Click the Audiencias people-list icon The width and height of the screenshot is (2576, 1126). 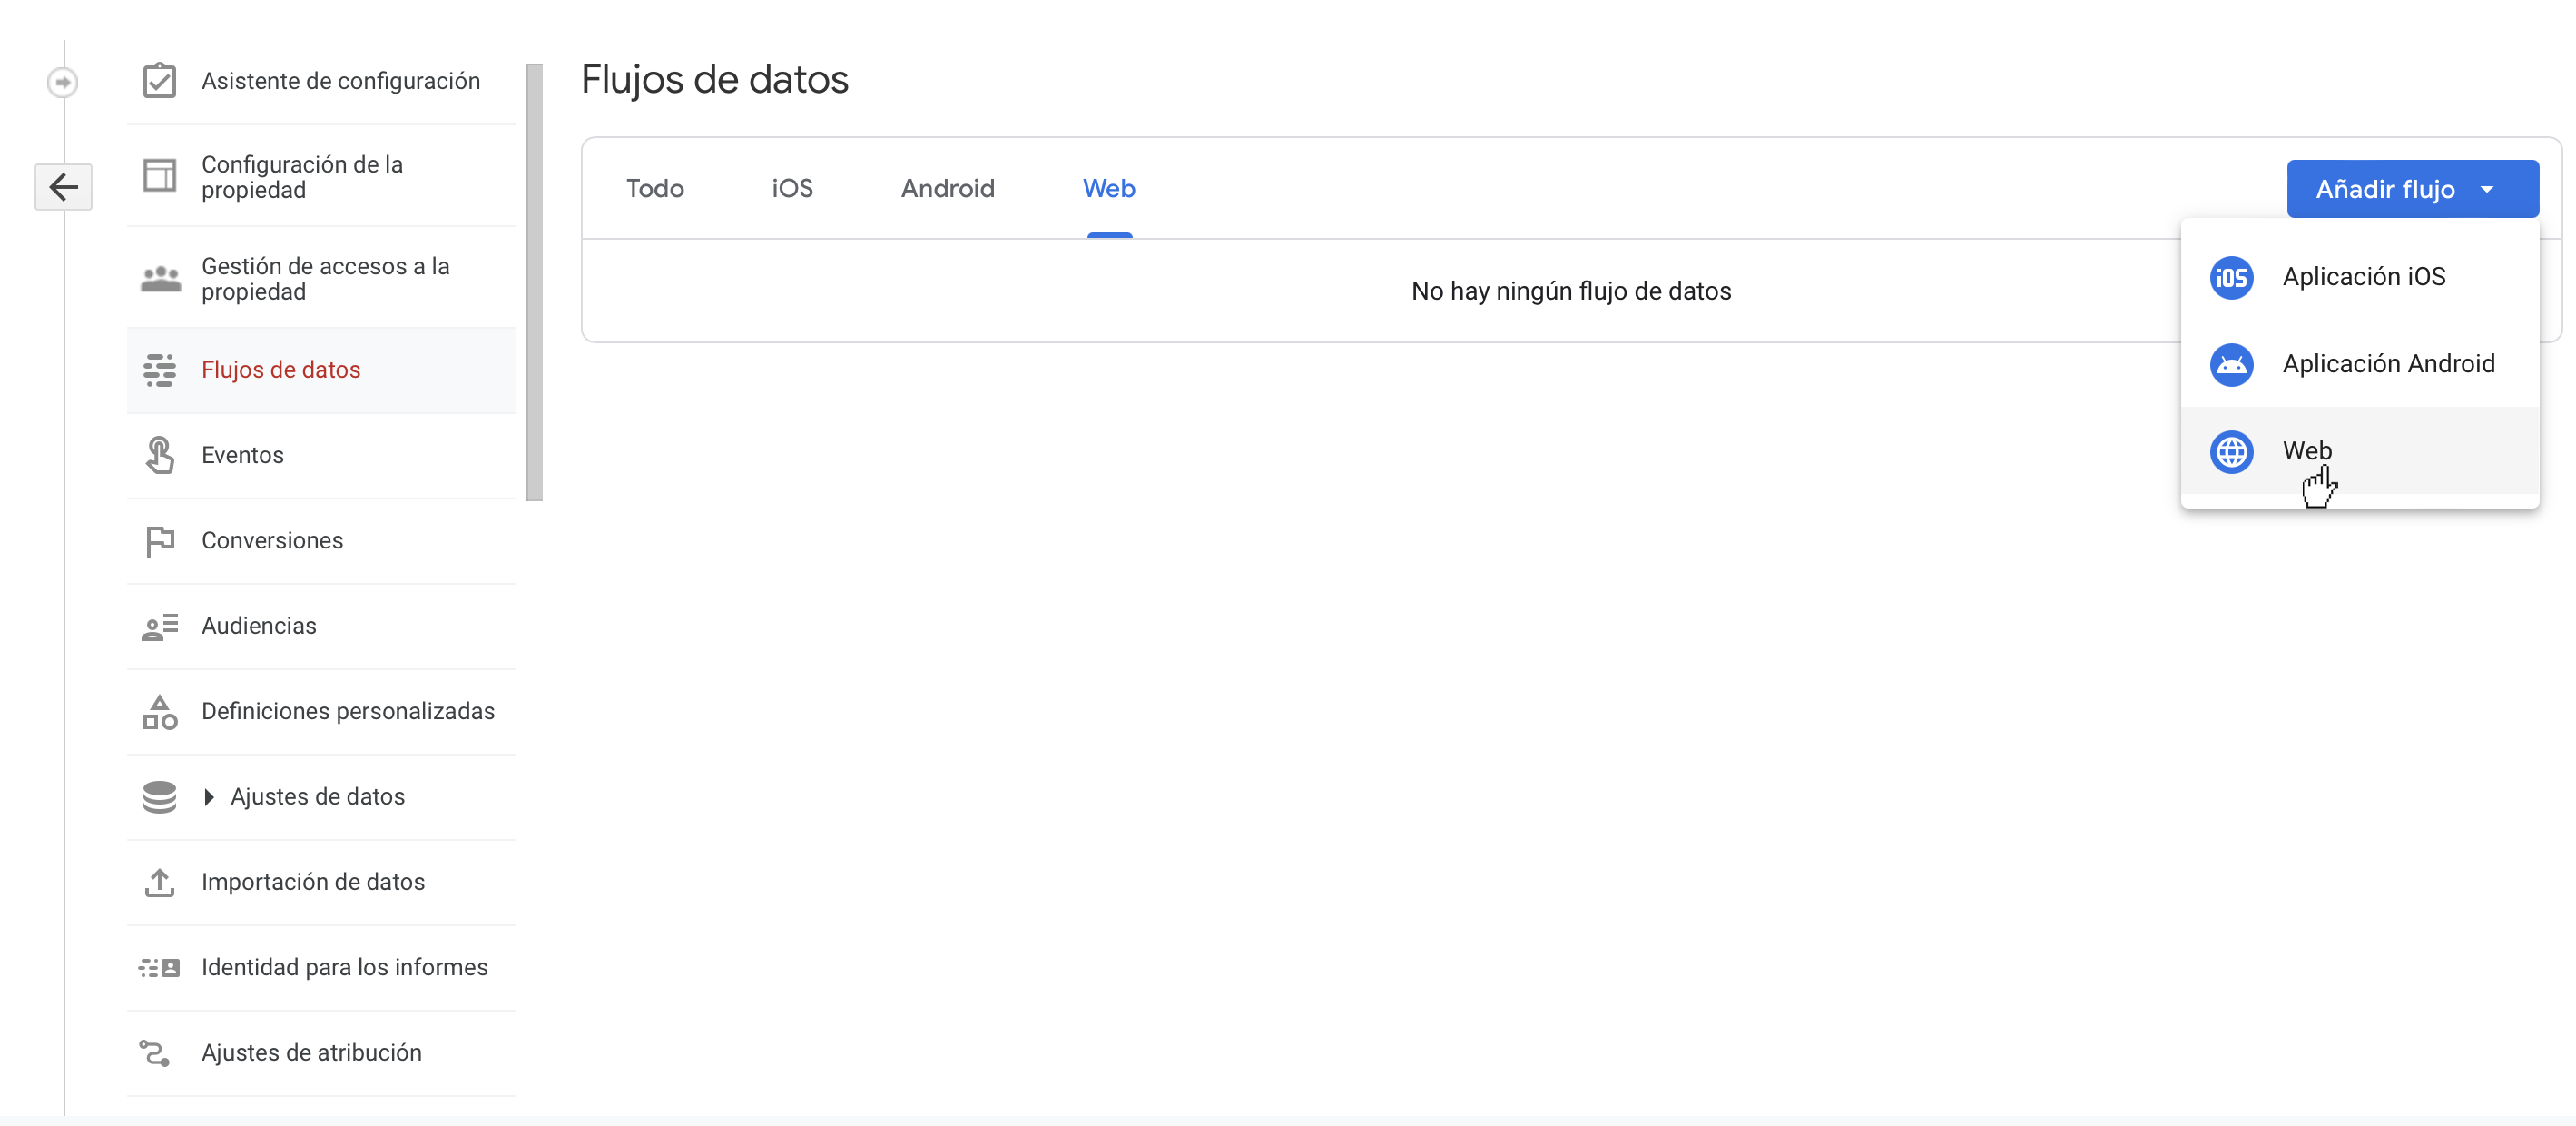coord(159,626)
